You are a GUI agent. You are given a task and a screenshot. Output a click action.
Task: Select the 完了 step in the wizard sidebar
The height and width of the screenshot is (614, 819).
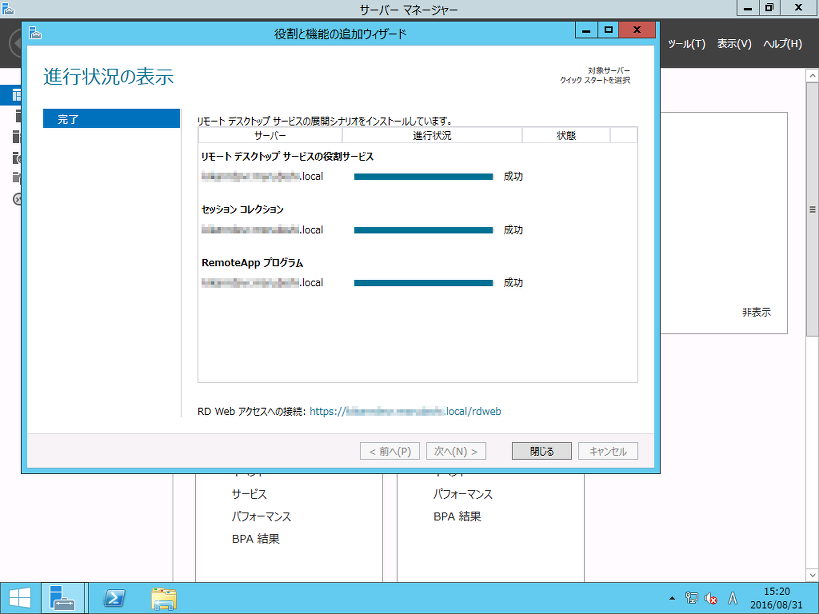point(110,118)
